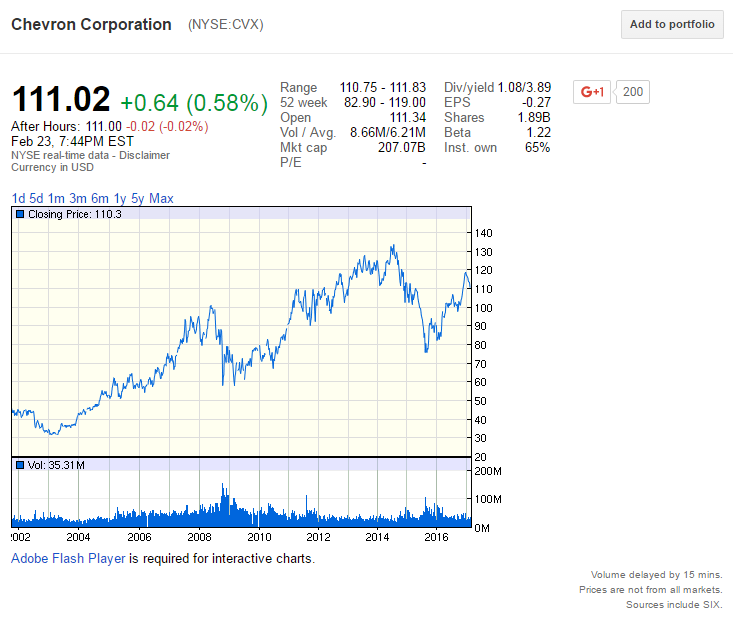Screen dimensions: 733x620
Task: Click the EPS value -0.27
Action: point(536,102)
